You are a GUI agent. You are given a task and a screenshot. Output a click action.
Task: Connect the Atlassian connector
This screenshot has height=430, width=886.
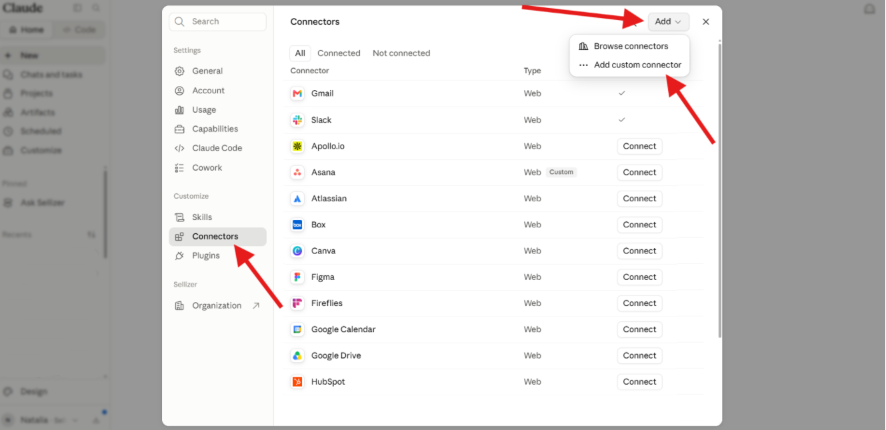coord(640,198)
